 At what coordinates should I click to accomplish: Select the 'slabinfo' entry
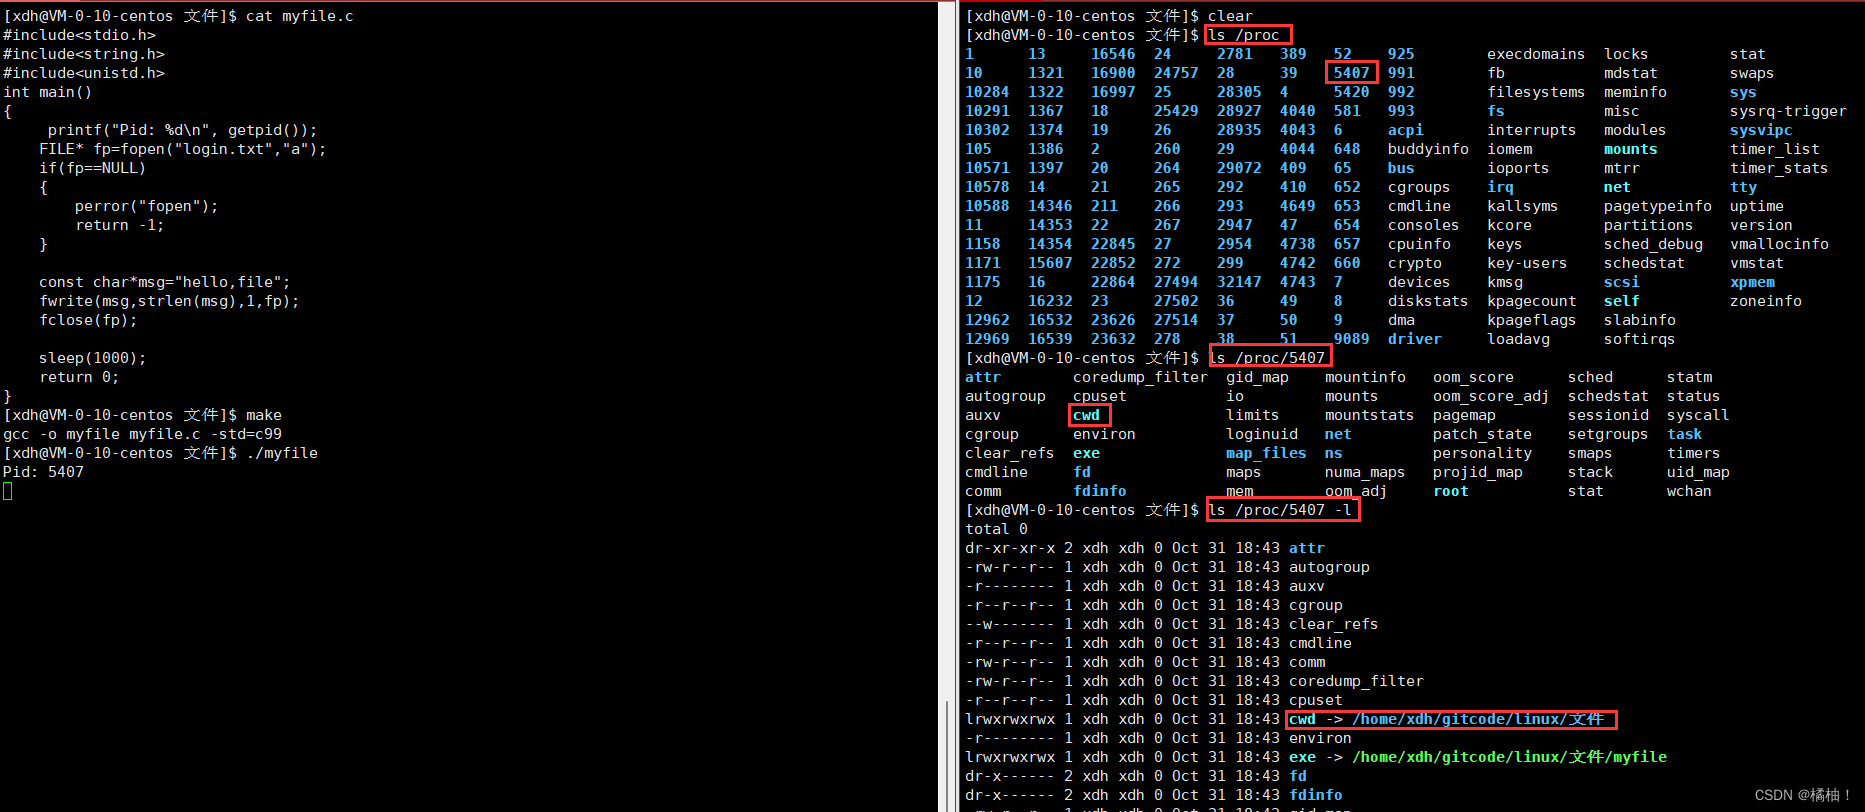point(1640,320)
